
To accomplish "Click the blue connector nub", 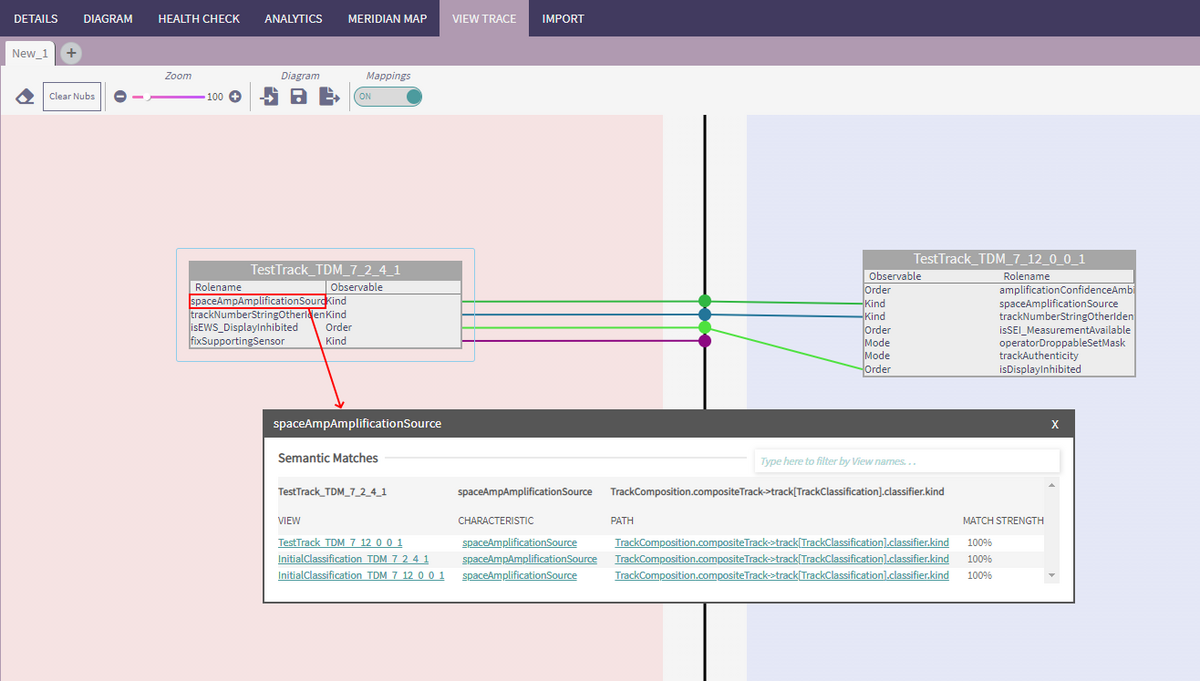I will pos(705,314).
